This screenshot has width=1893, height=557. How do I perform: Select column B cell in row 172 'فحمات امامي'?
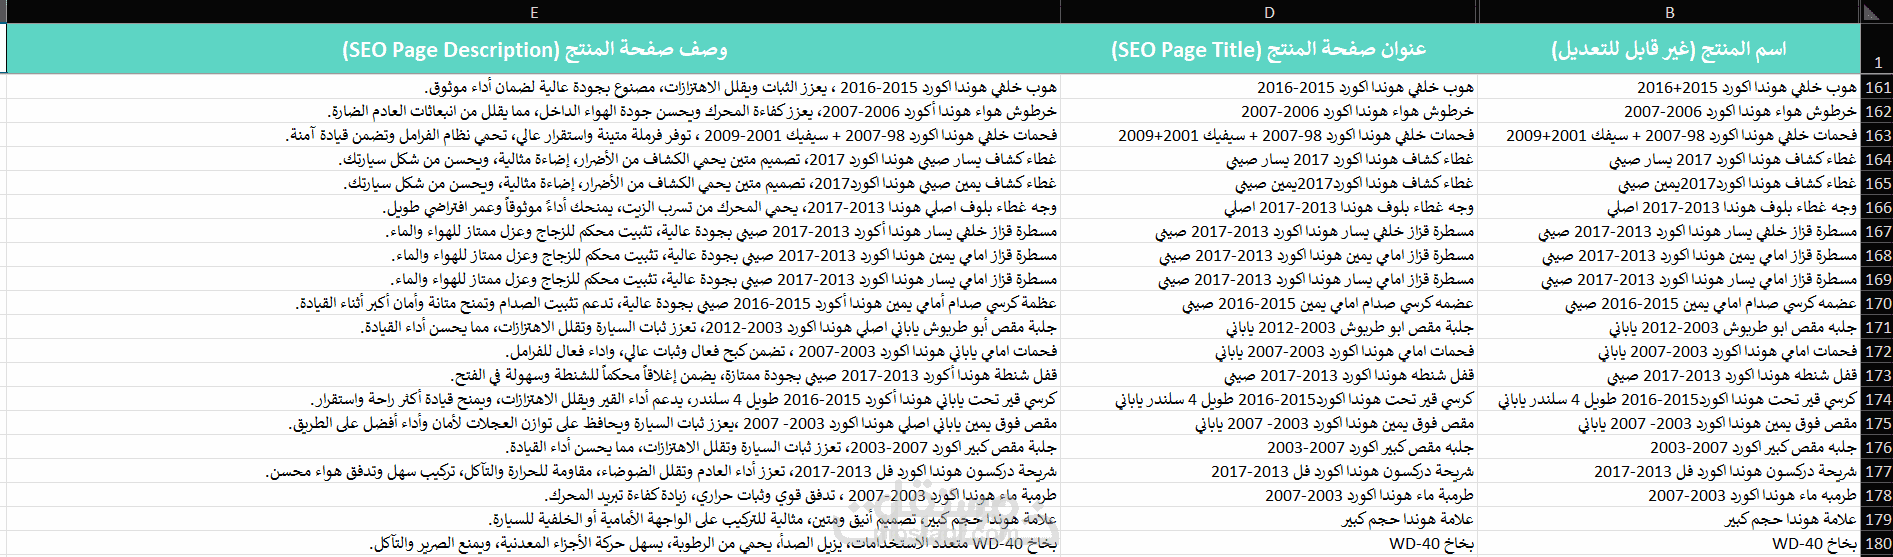(1669, 351)
